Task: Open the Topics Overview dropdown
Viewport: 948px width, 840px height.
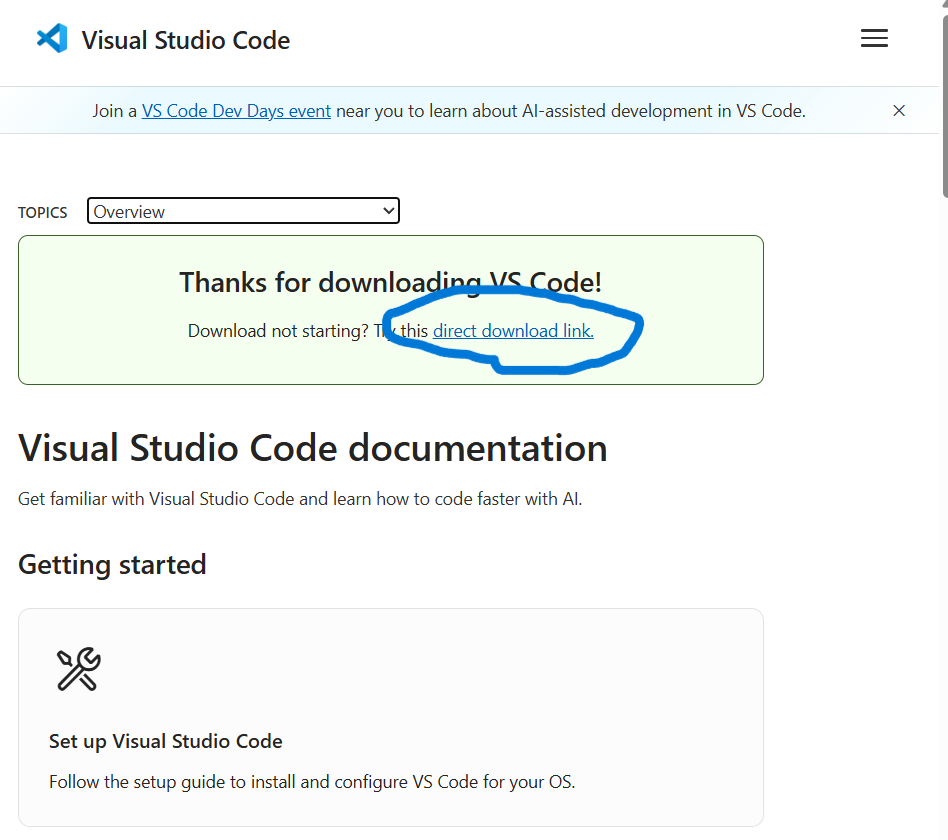Action: point(243,211)
